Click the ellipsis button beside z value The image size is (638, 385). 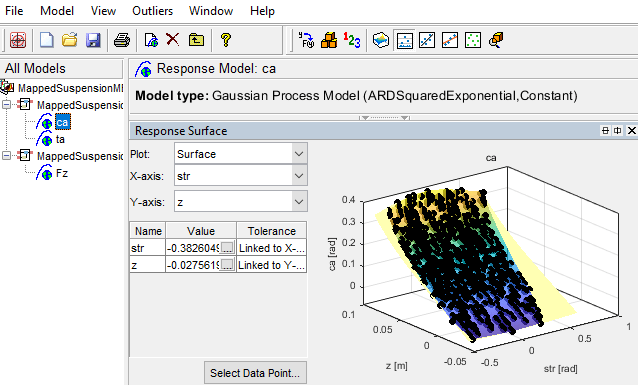[x=227, y=265]
